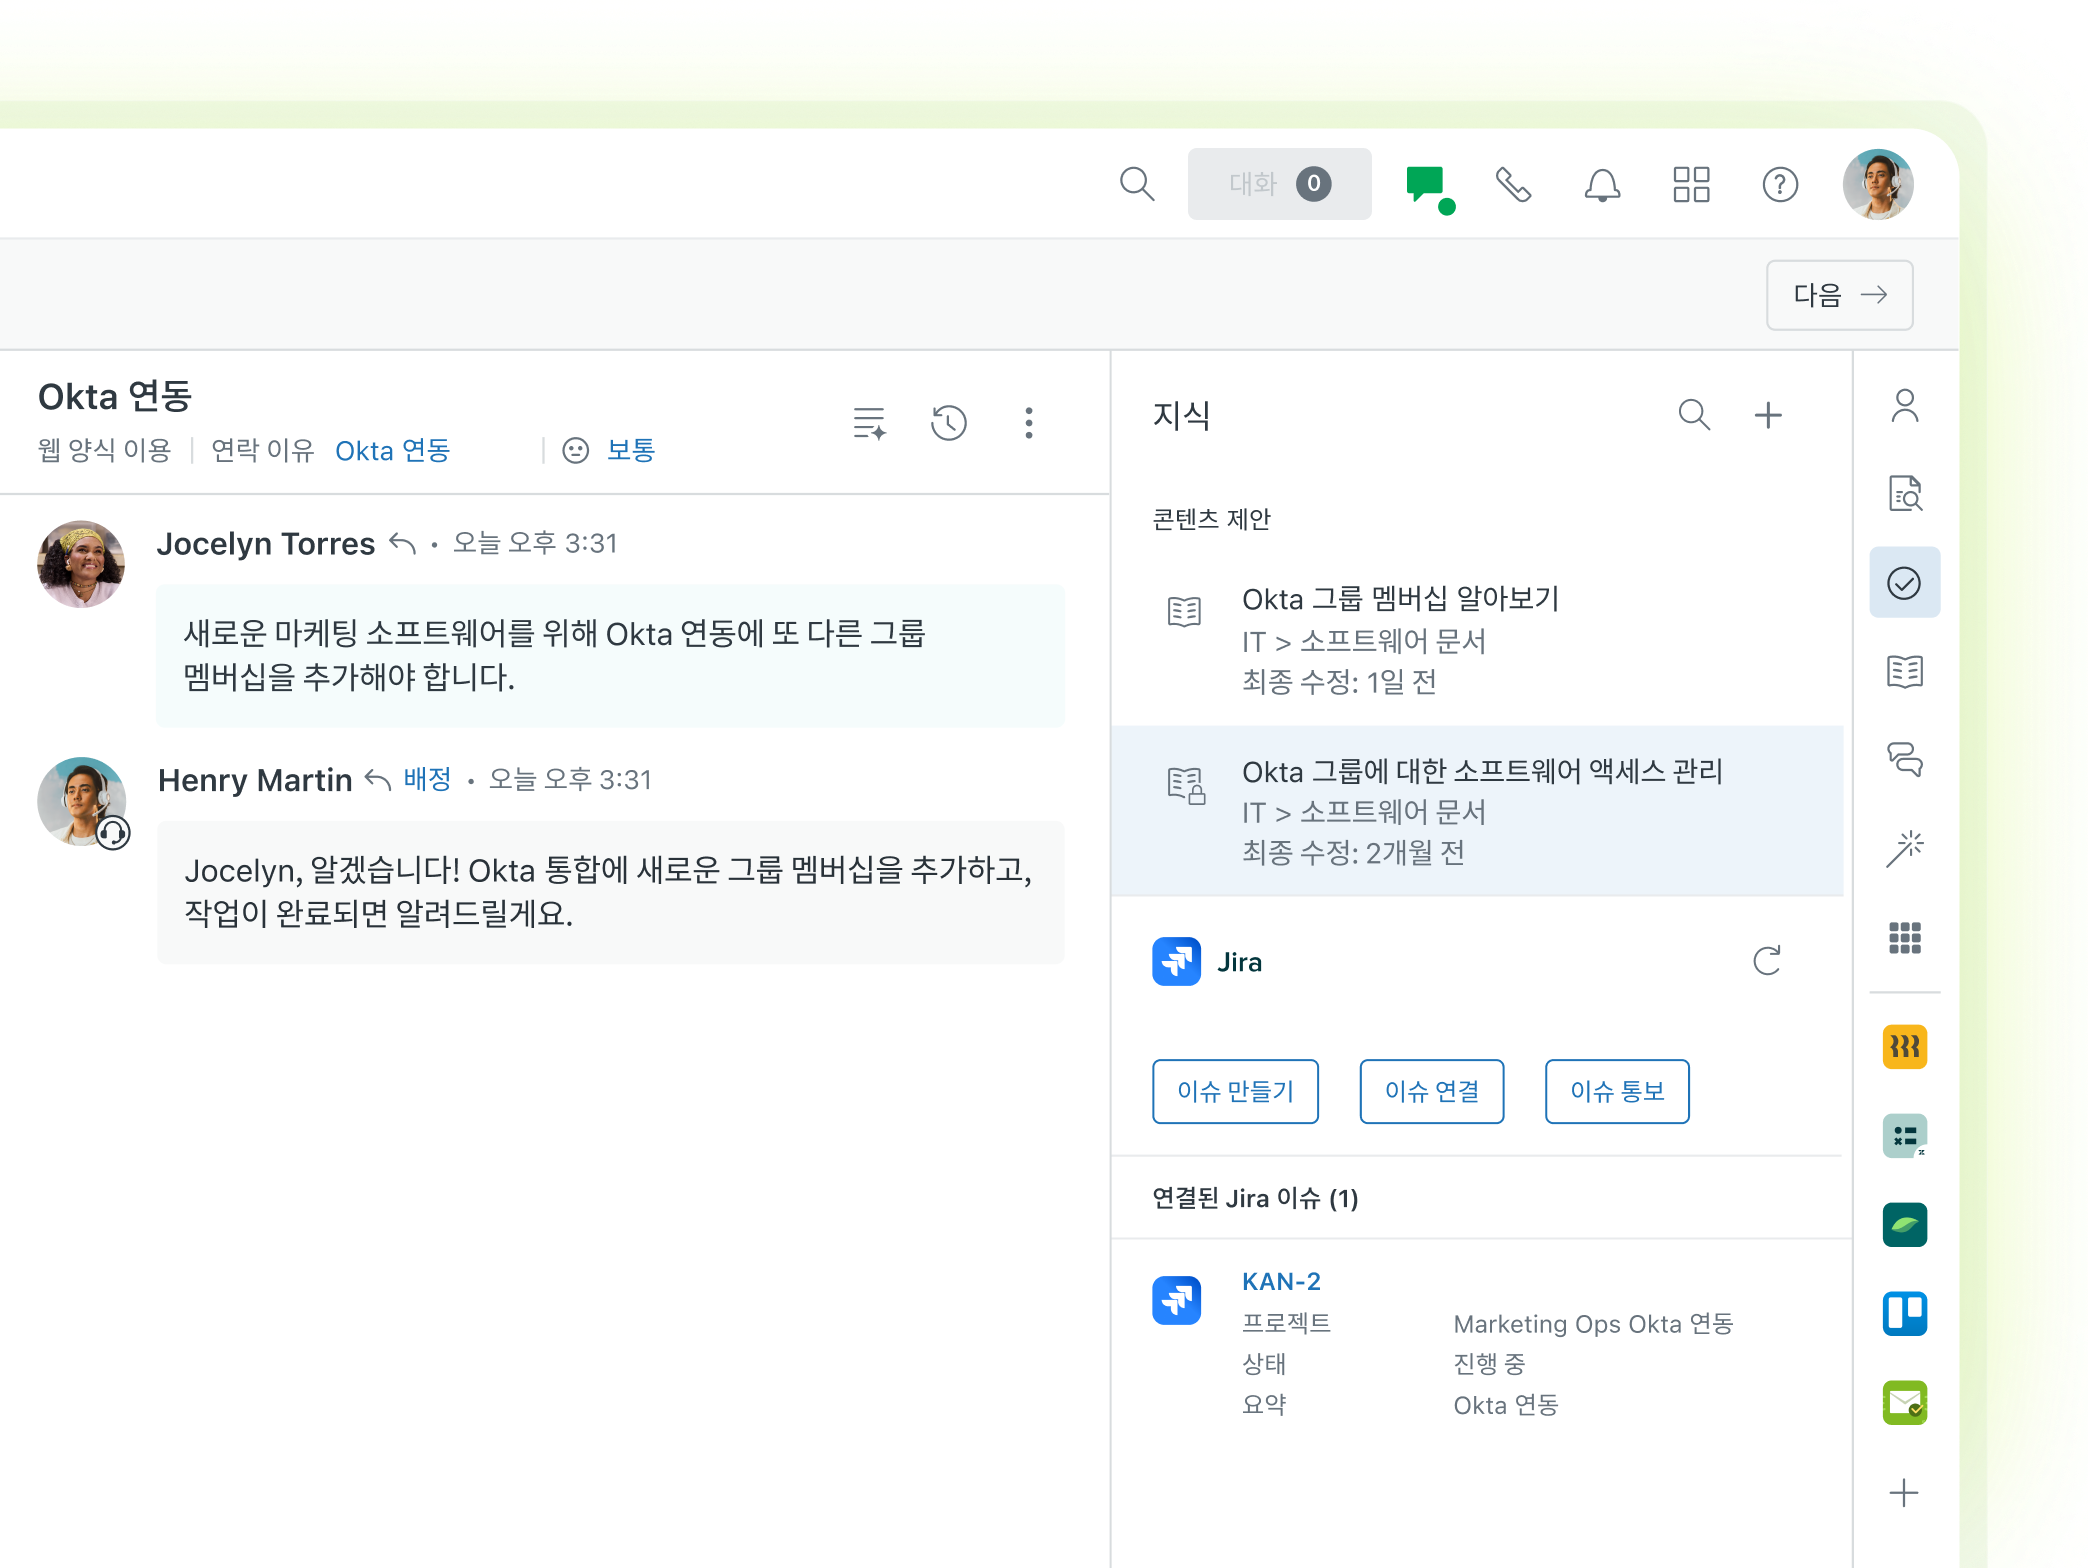Click Jocelyn Torres avatar
This screenshot has width=2088, height=1568.
(x=81, y=564)
